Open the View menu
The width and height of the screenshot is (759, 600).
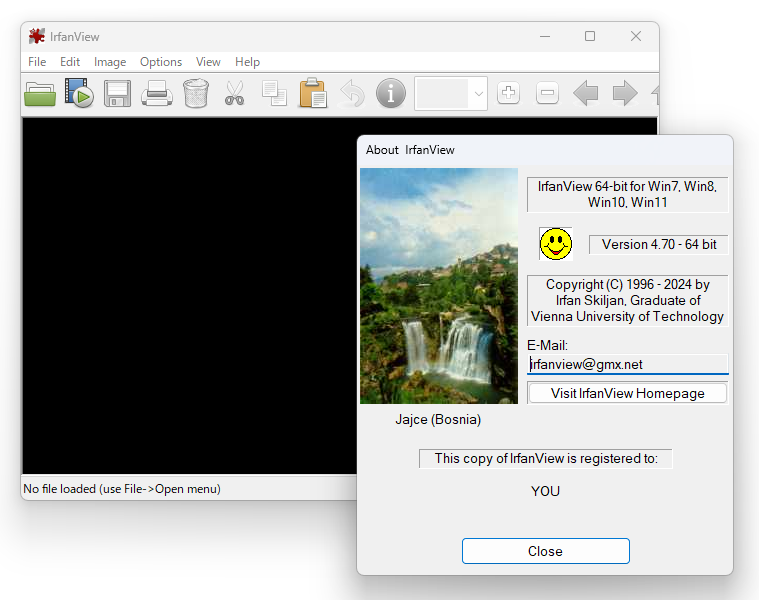pyautogui.click(x=208, y=62)
